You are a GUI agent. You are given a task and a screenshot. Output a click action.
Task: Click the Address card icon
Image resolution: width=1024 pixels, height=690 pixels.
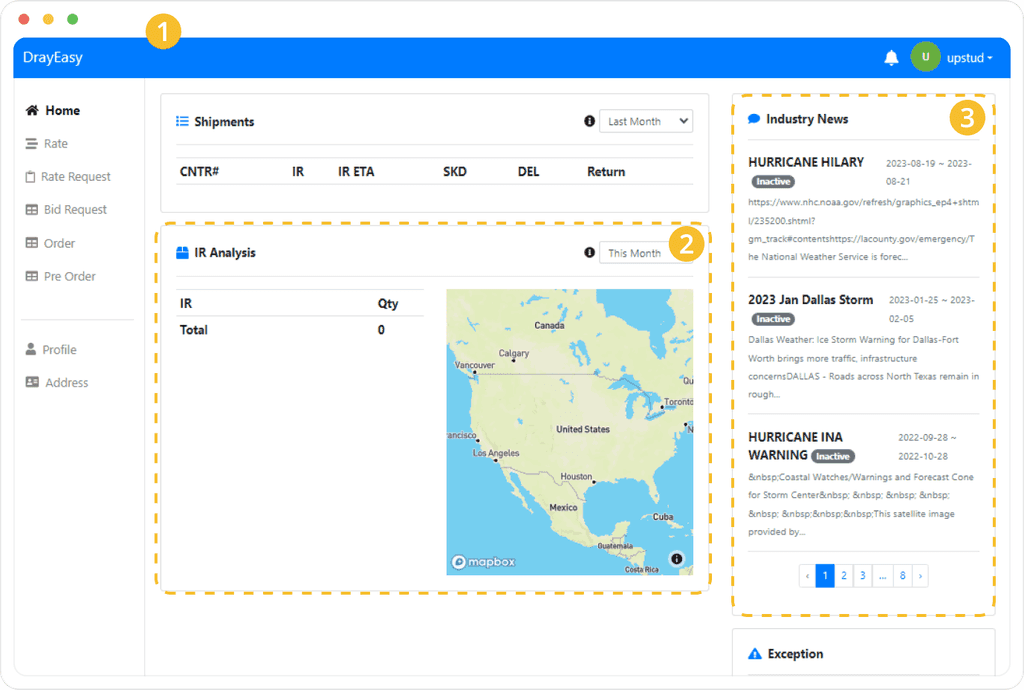coord(32,382)
